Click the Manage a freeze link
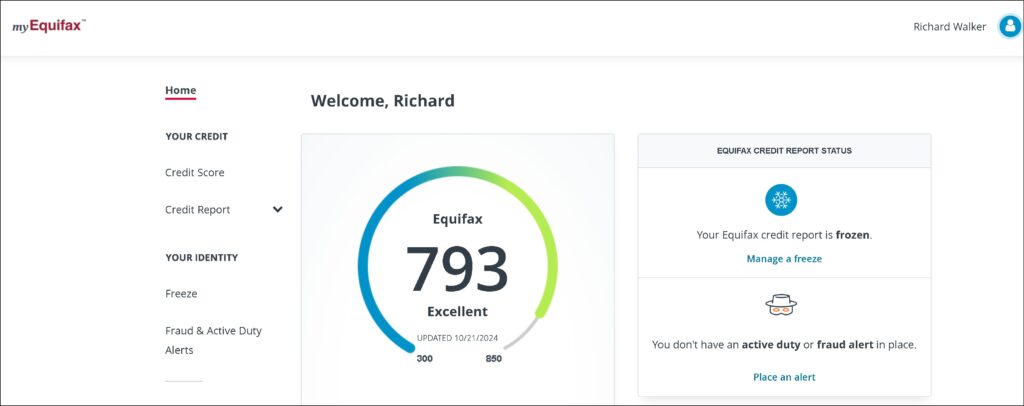The height and width of the screenshot is (406, 1024). [x=784, y=258]
